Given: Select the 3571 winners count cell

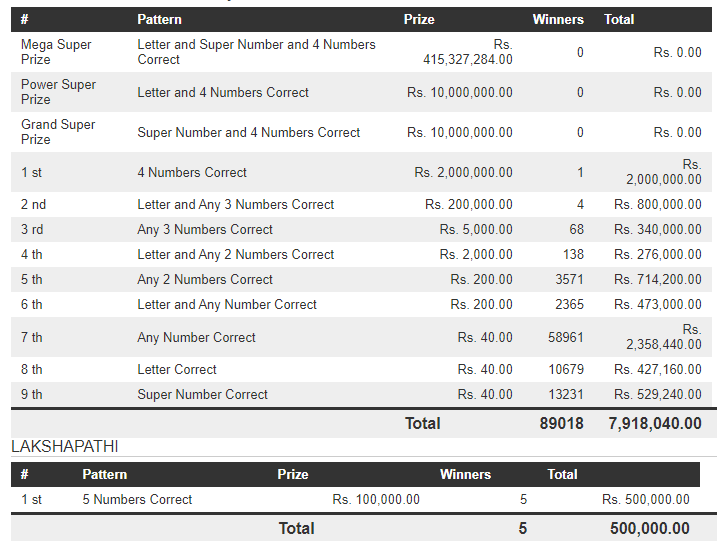Looking at the screenshot, I should 569,279.
